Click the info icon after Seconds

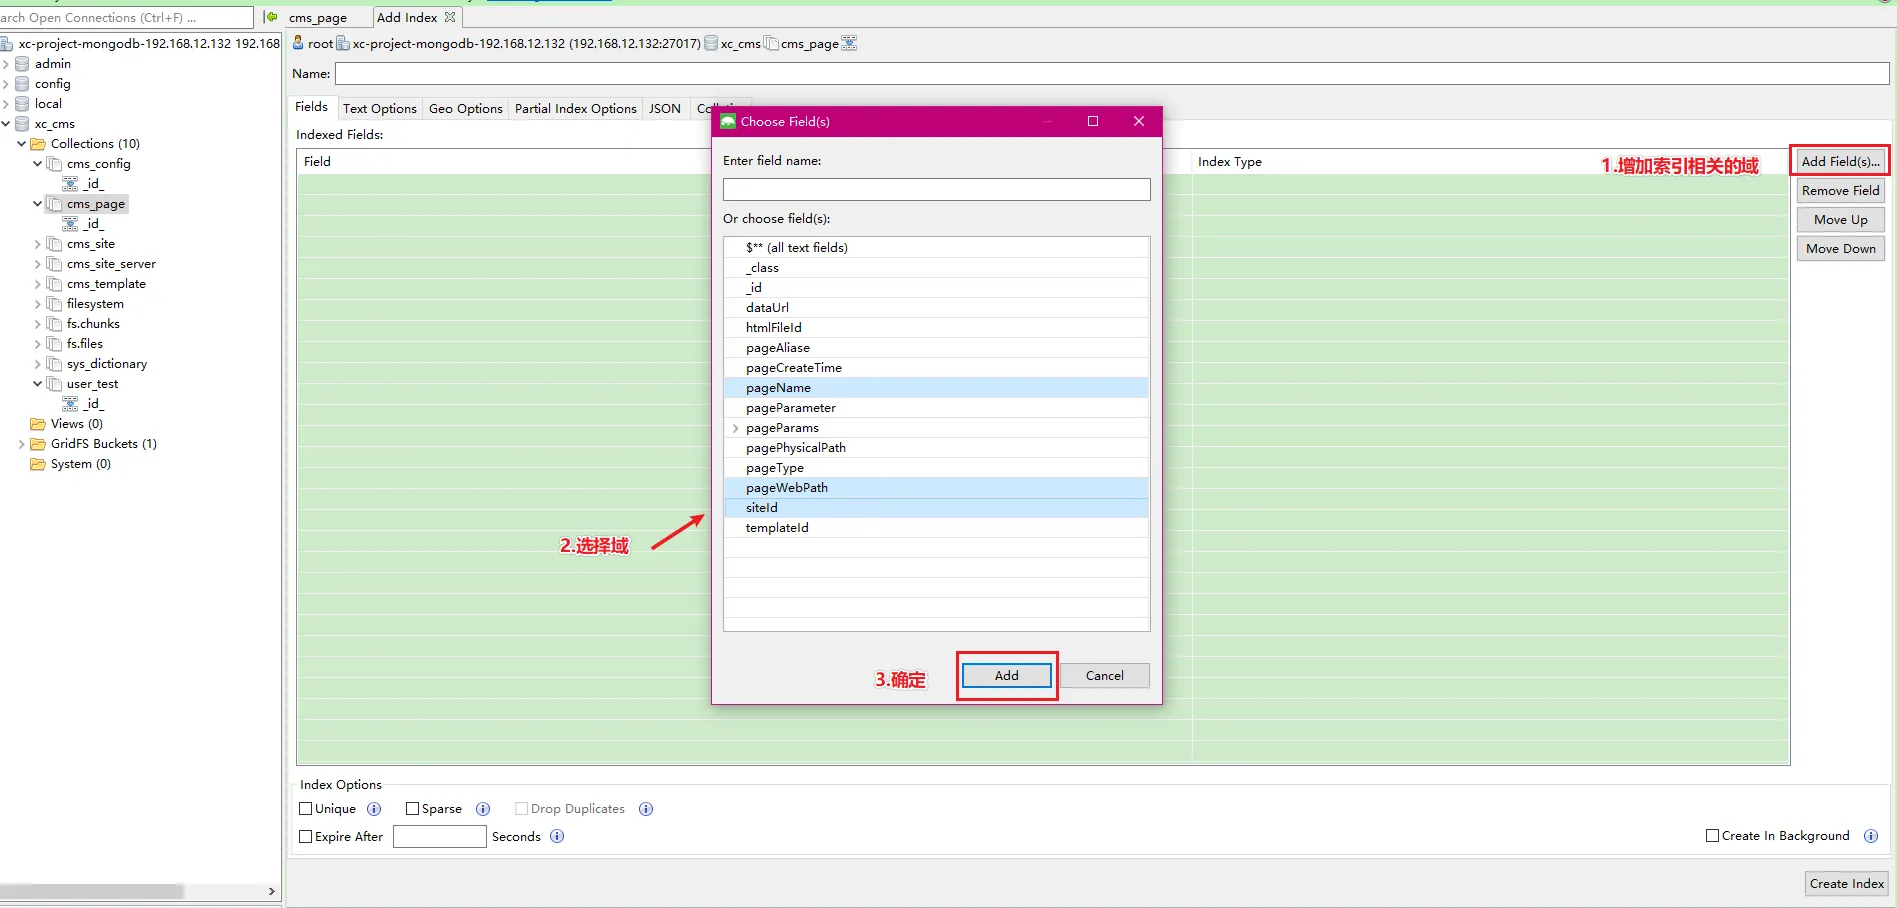(557, 837)
